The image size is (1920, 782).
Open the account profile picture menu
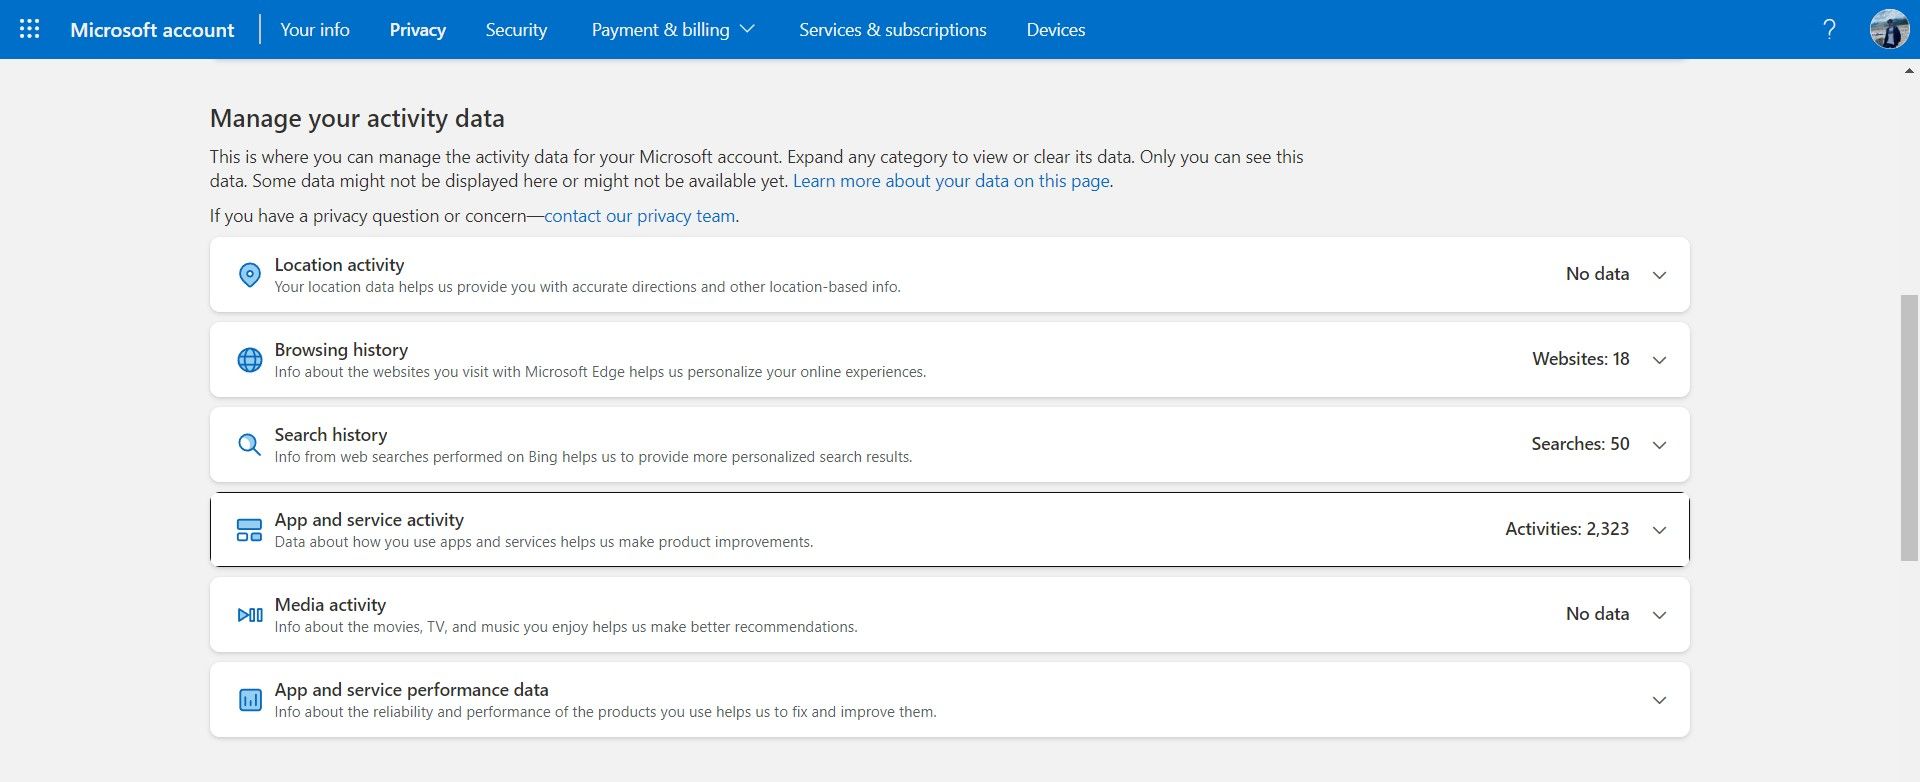coord(1889,29)
